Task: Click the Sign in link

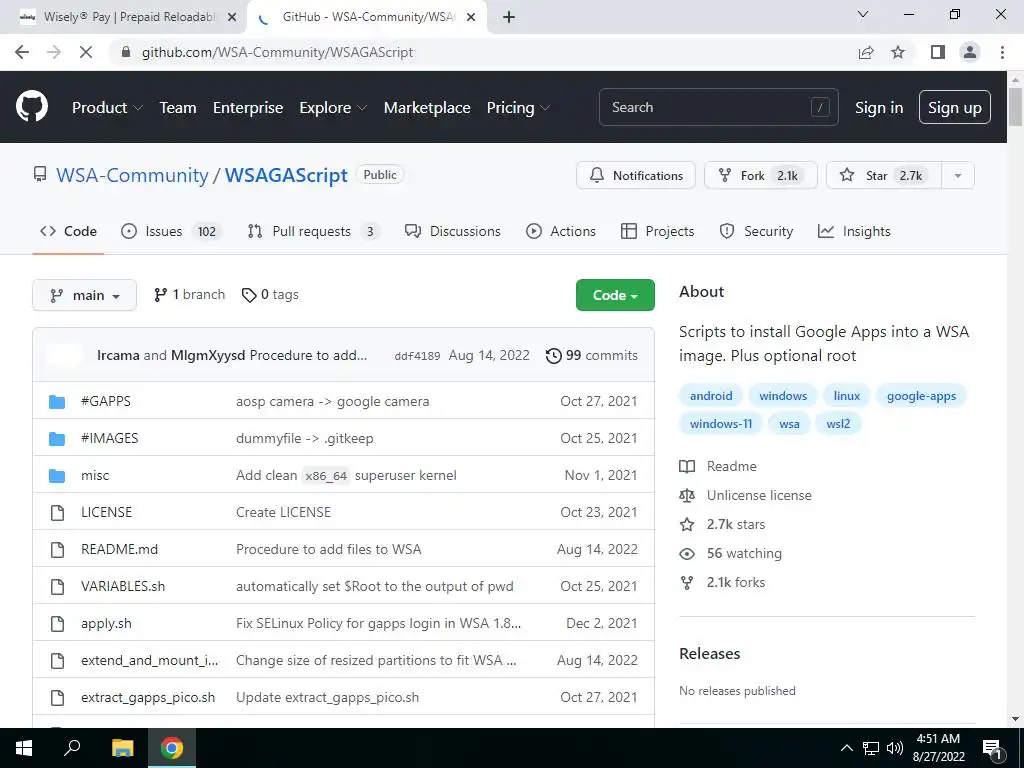Action: 879,108
